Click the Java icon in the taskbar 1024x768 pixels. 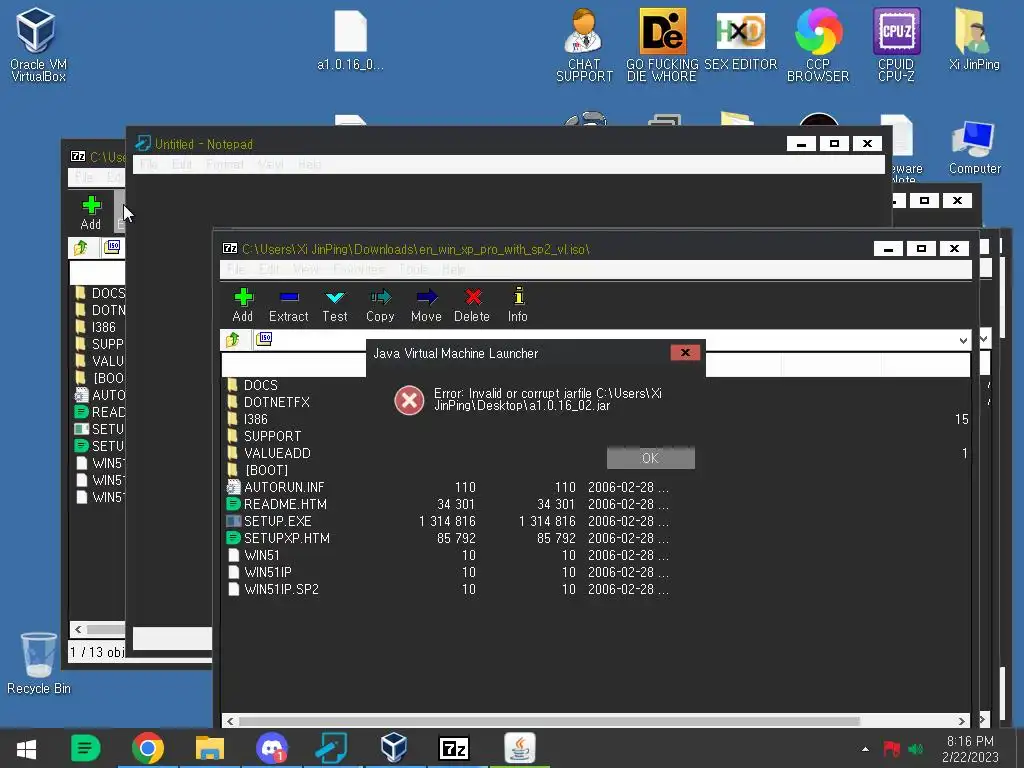click(520, 748)
